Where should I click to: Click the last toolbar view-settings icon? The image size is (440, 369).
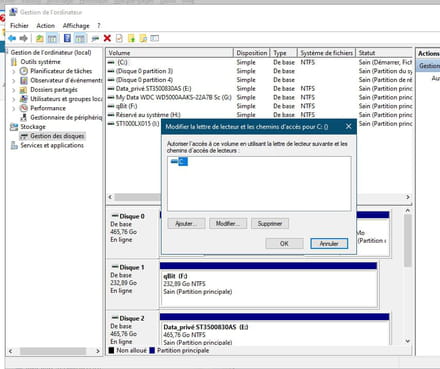pos(155,38)
